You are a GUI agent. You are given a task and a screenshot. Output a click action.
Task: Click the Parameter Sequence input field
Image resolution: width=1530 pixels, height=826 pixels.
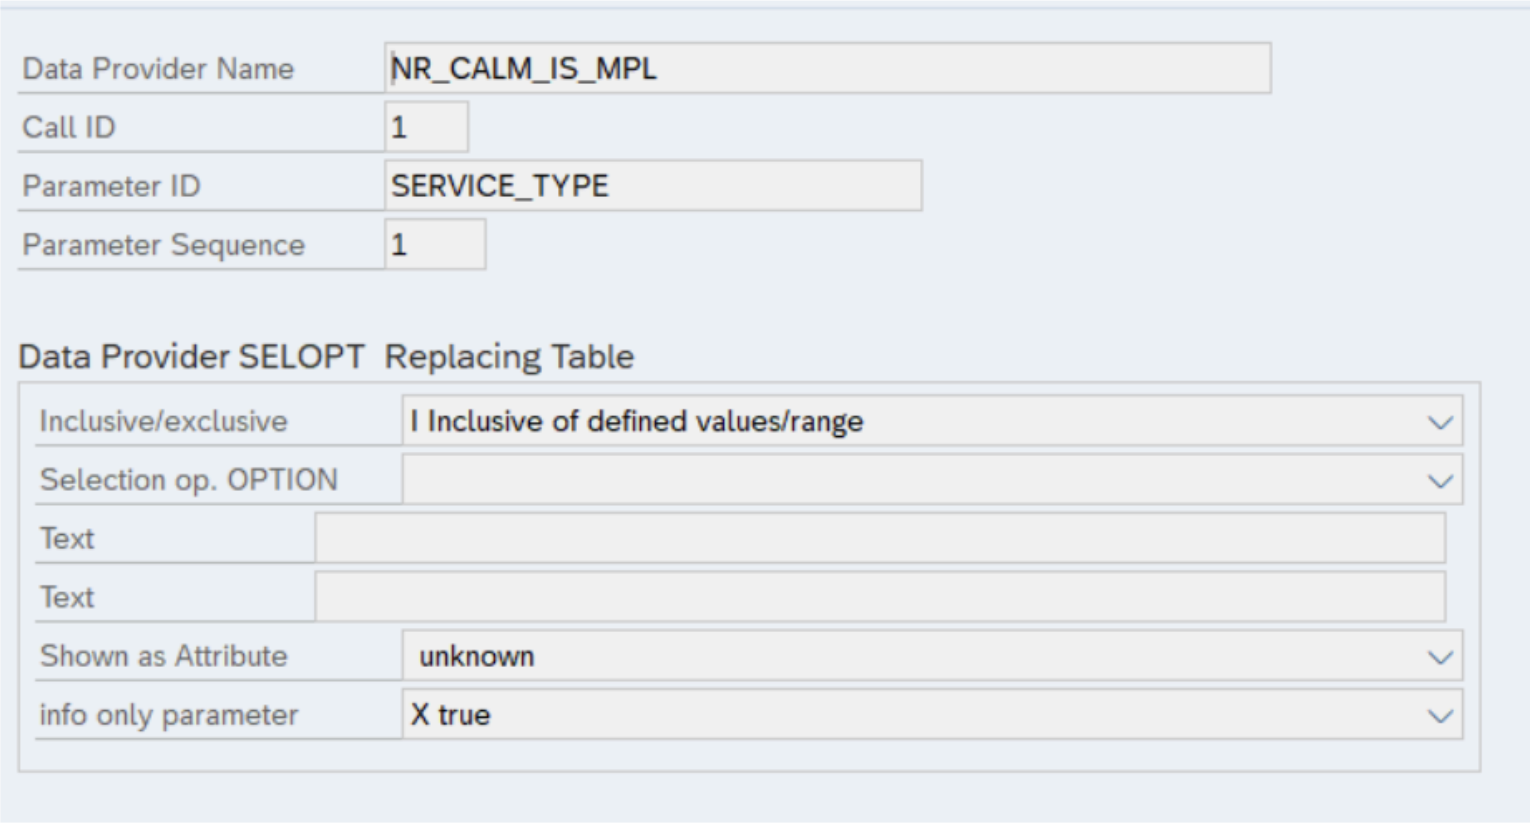[x=435, y=244]
